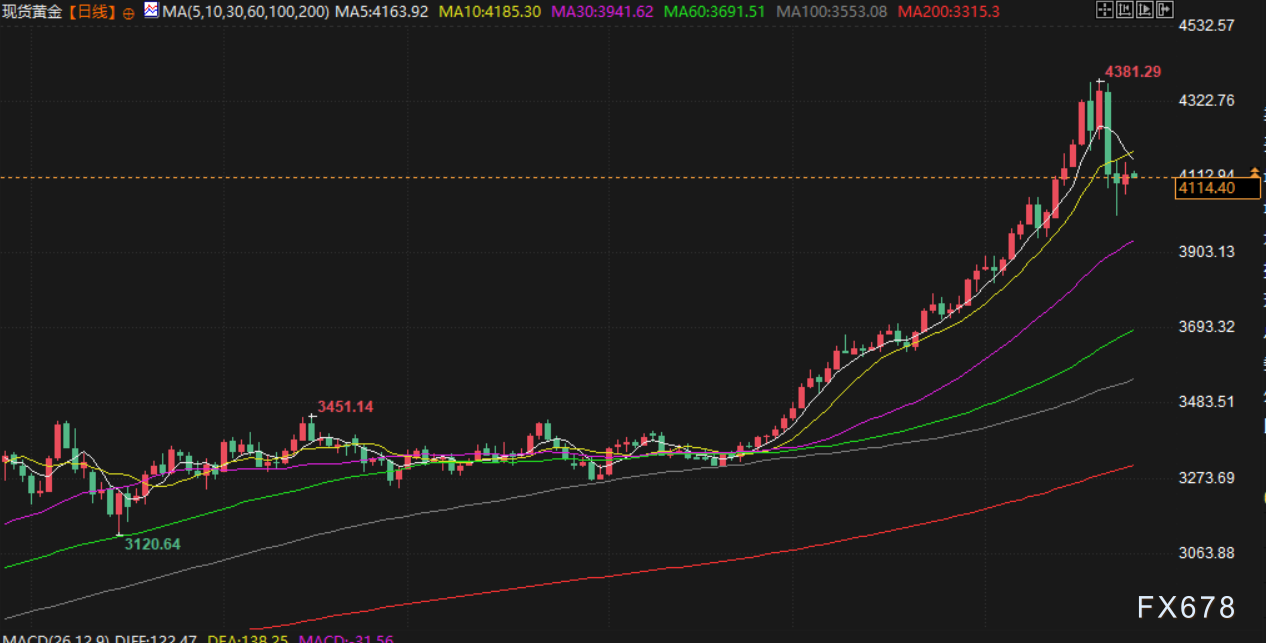Select the 【日线】 daily period label
Screen dimensions: 1266x643
(93, 12)
